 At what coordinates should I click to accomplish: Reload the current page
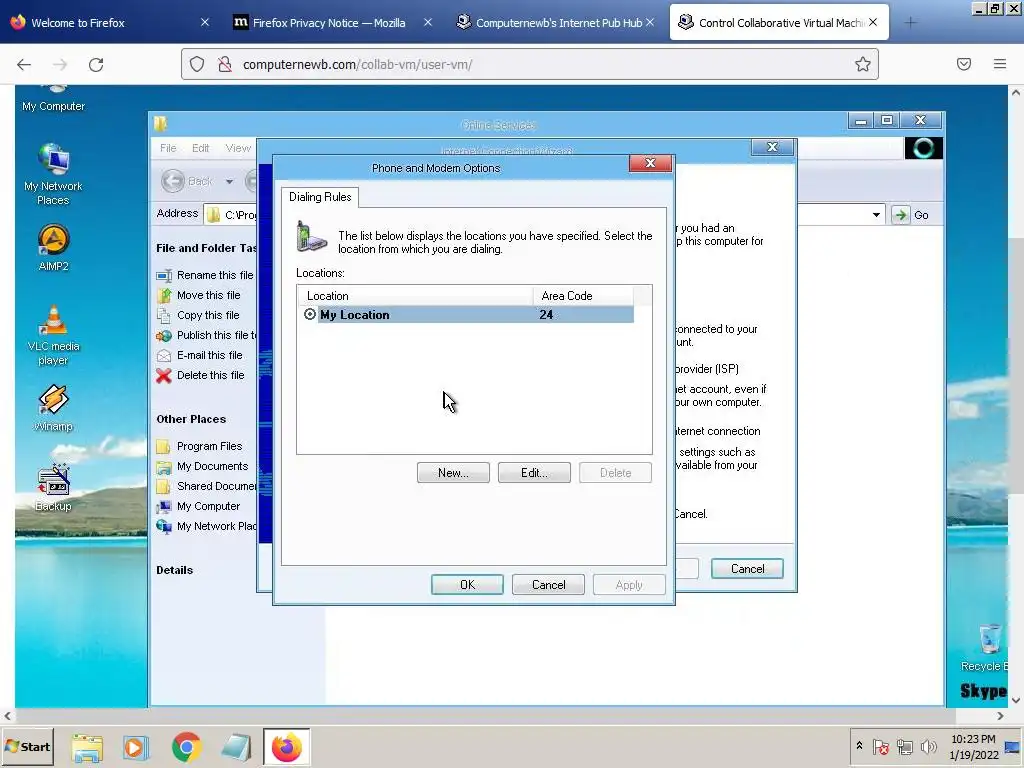click(x=96, y=64)
